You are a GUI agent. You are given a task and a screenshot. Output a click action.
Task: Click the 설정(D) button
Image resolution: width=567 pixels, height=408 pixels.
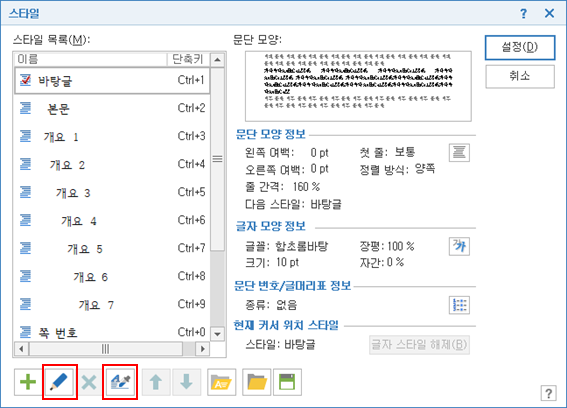click(520, 47)
